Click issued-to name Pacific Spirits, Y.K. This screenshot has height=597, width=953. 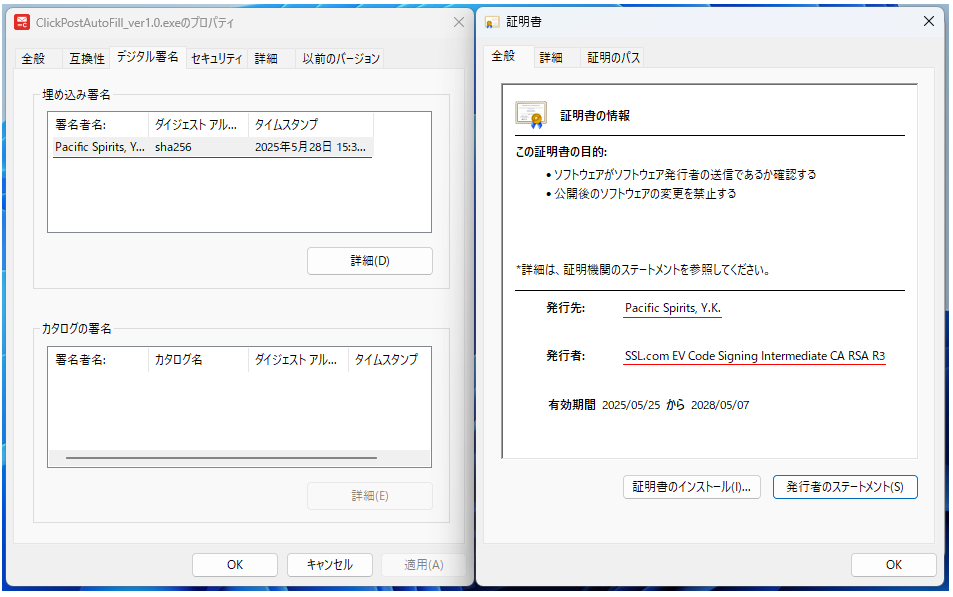coord(672,308)
